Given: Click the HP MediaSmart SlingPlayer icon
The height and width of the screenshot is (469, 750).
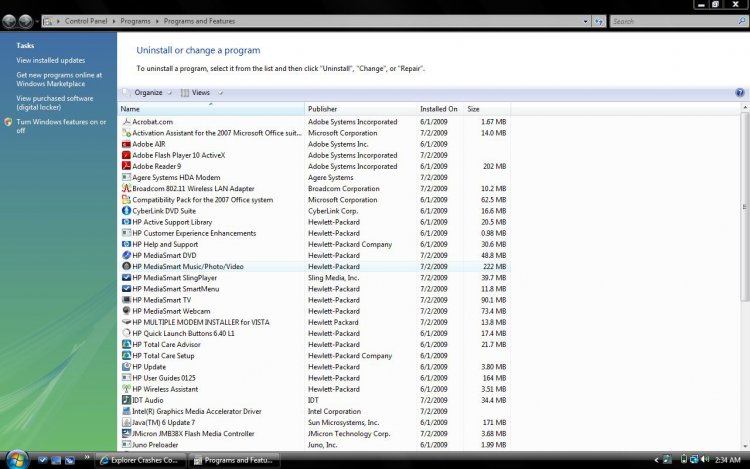Looking at the screenshot, I should pyautogui.click(x=126, y=277).
